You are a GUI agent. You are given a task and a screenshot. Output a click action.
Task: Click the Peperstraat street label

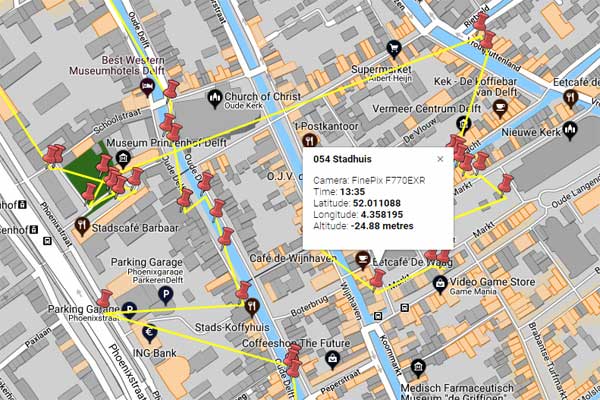[x=341, y=381]
